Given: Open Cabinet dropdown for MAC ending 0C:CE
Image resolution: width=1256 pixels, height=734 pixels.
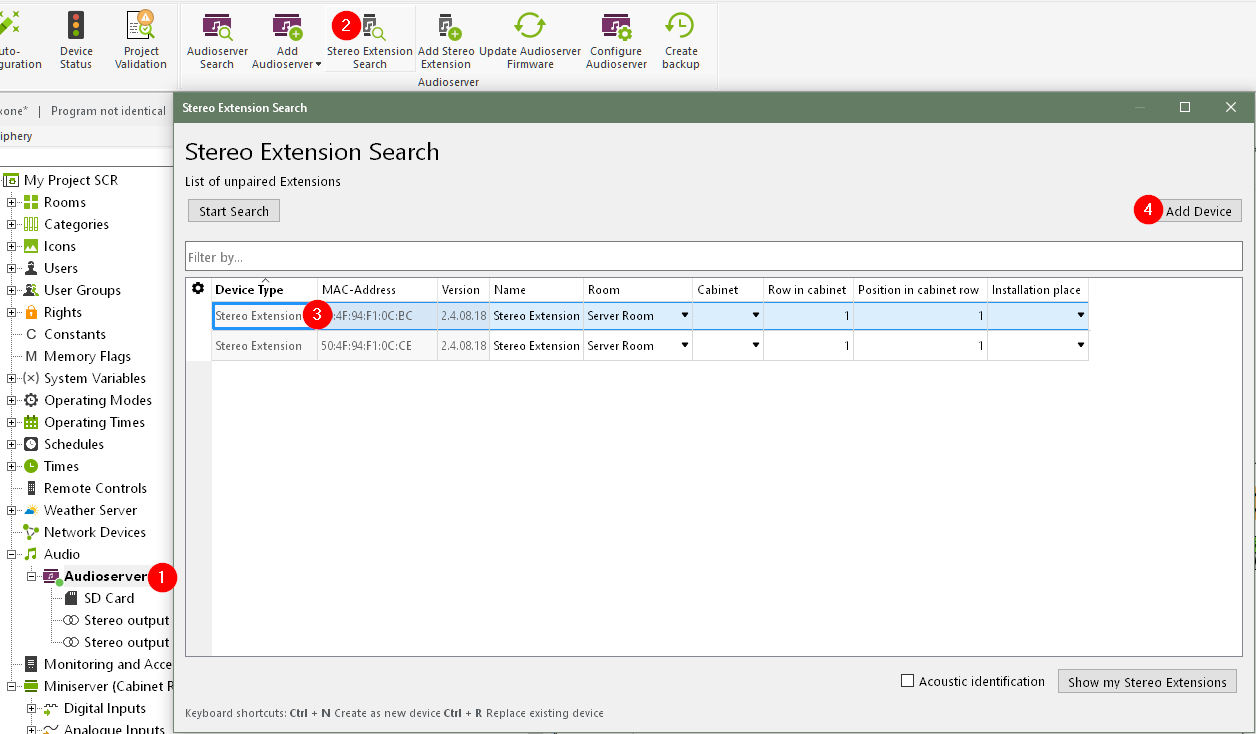Looking at the screenshot, I should click(756, 345).
